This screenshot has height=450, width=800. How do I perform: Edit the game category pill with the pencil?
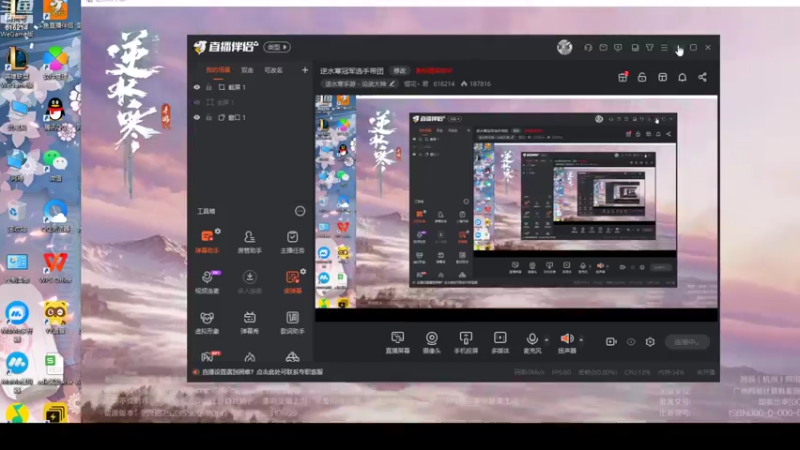tap(360, 84)
